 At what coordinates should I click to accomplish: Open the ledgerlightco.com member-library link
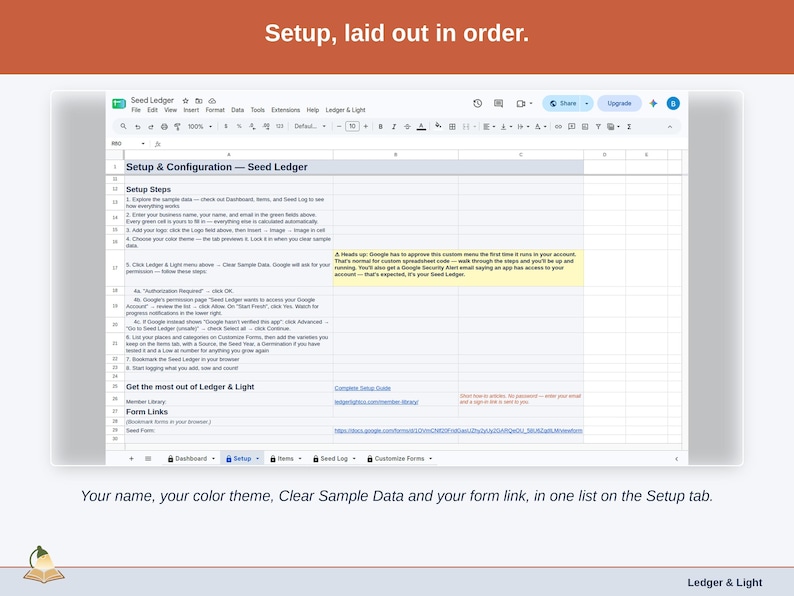(x=376, y=402)
